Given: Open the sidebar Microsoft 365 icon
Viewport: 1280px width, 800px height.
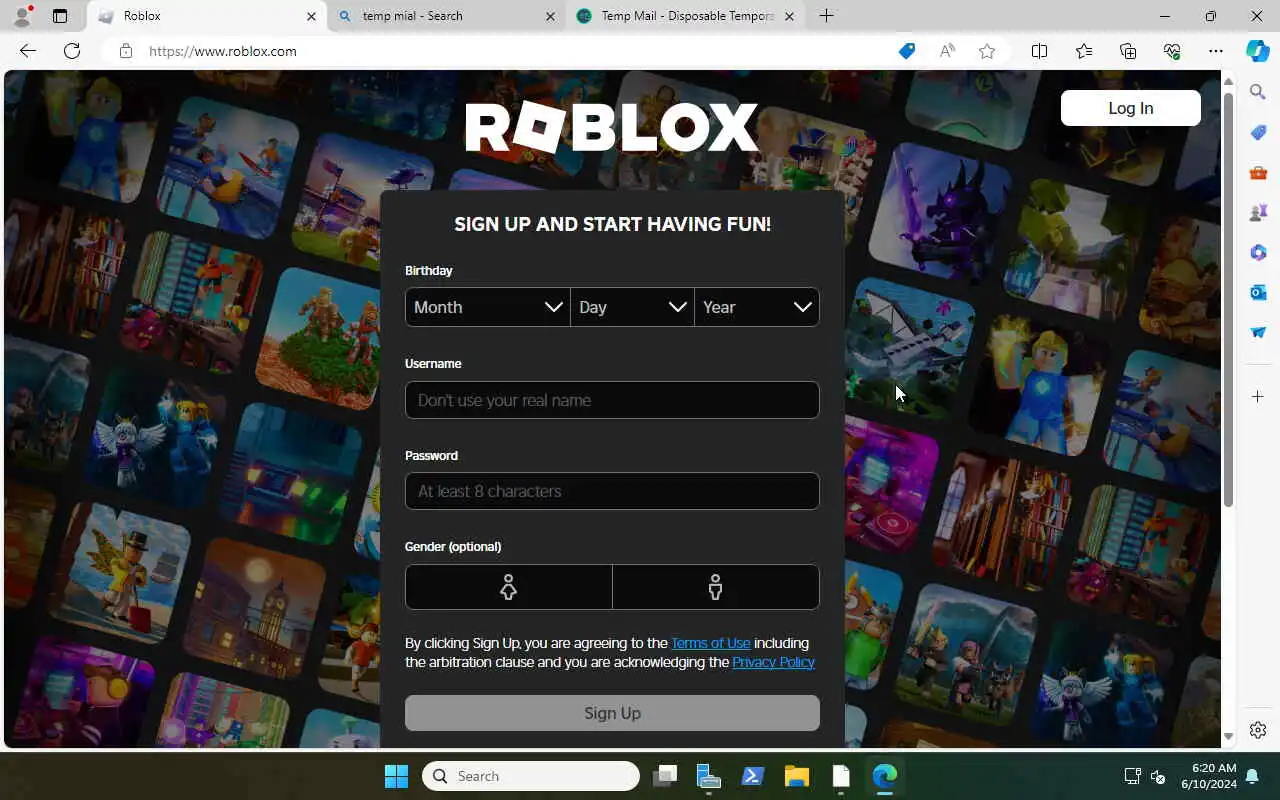Looking at the screenshot, I should [1258, 252].
